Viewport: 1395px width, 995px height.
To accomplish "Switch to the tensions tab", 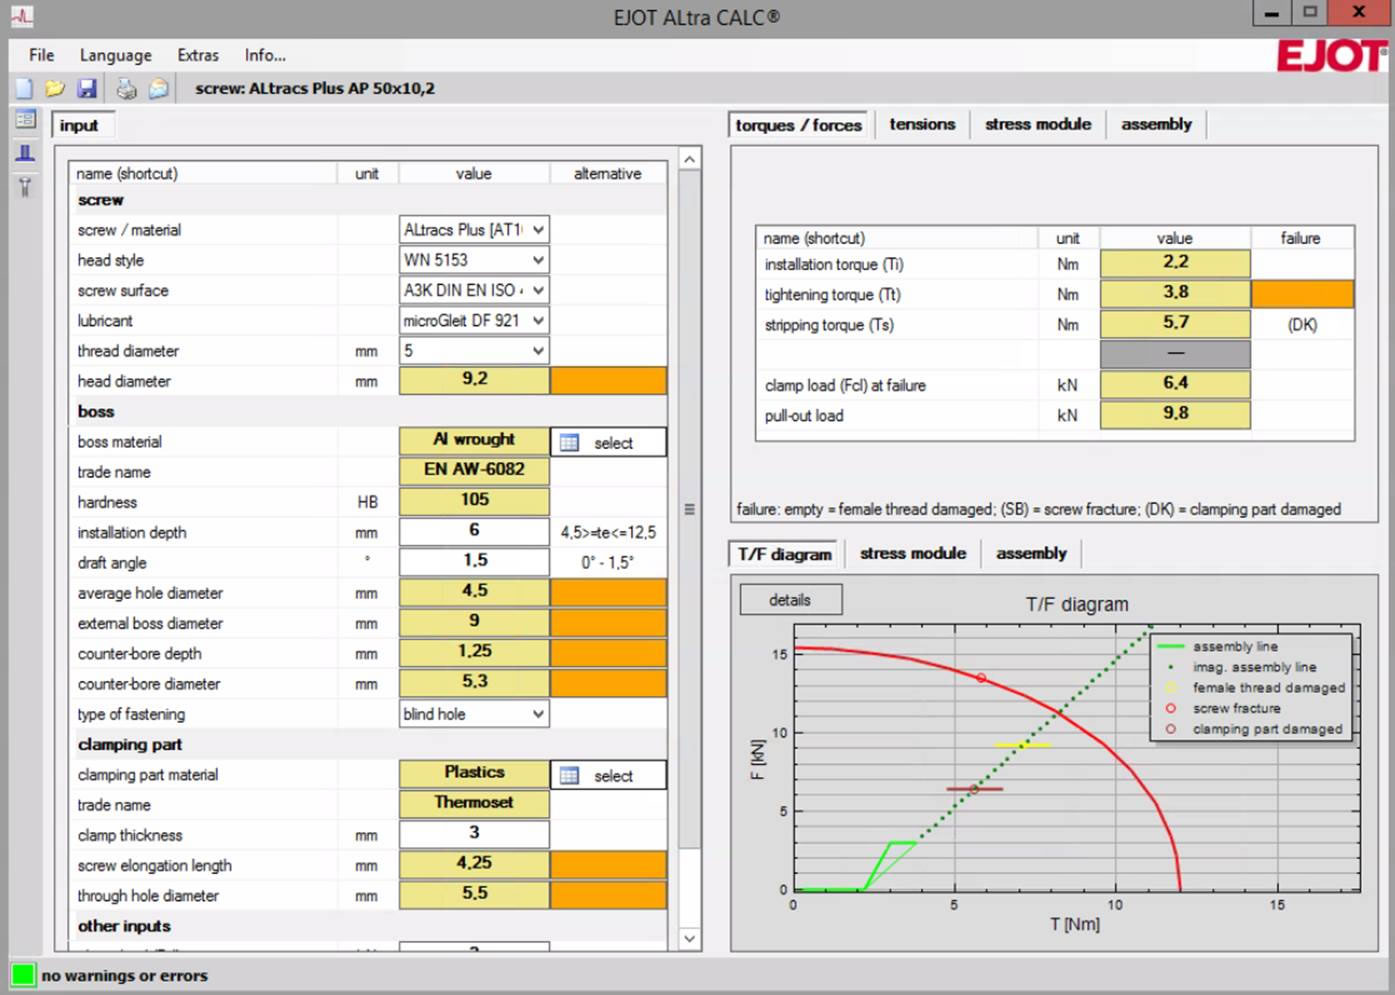I will (922, 124).
